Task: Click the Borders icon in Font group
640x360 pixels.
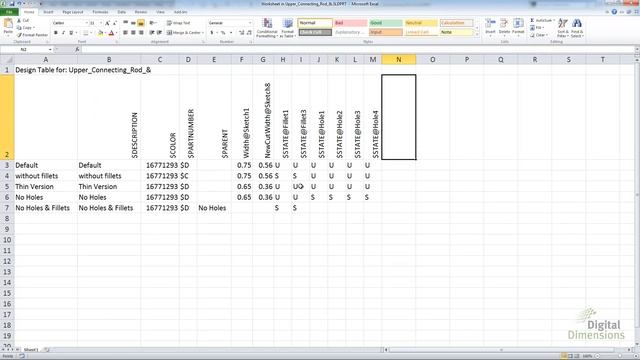Action: coord(85,33)
